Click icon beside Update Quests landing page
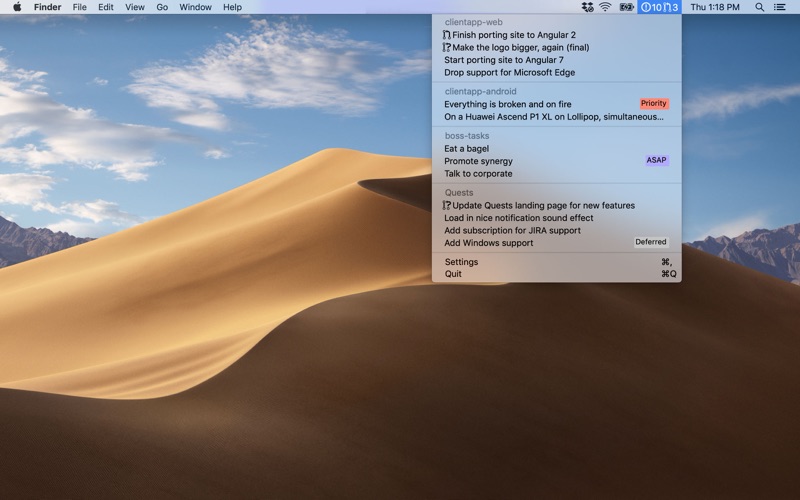800x500 pixels. tap(447, 205)
